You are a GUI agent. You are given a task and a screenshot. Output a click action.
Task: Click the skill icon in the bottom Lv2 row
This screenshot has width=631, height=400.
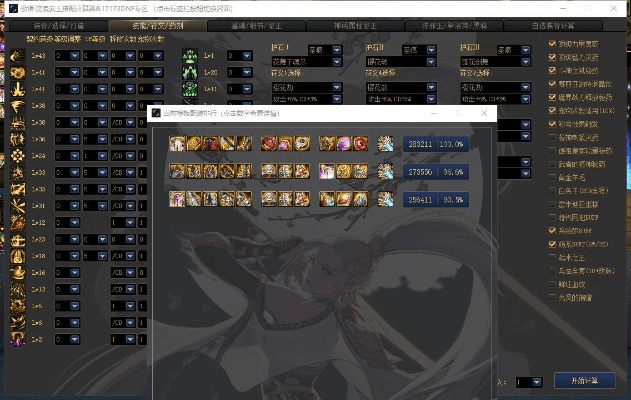[x=17, y=340]
